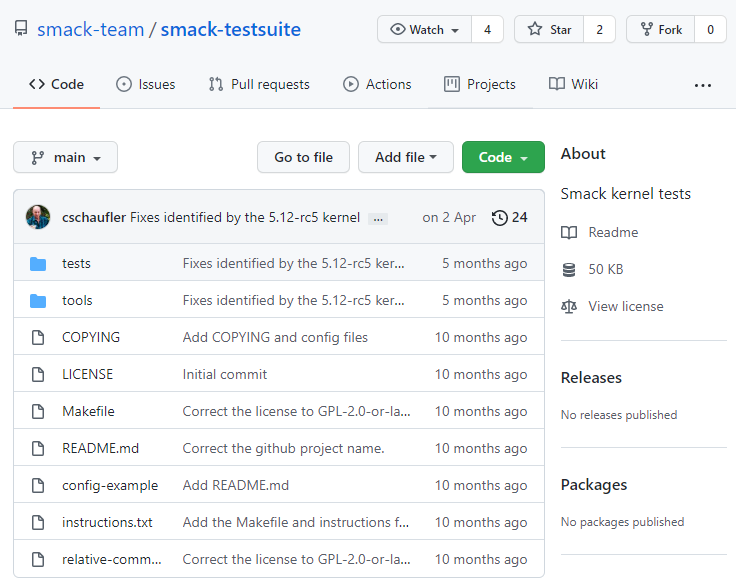This screenshot has width=736, height=584.
Task: Click the Readme book icon in About
Action: point(569,232)
